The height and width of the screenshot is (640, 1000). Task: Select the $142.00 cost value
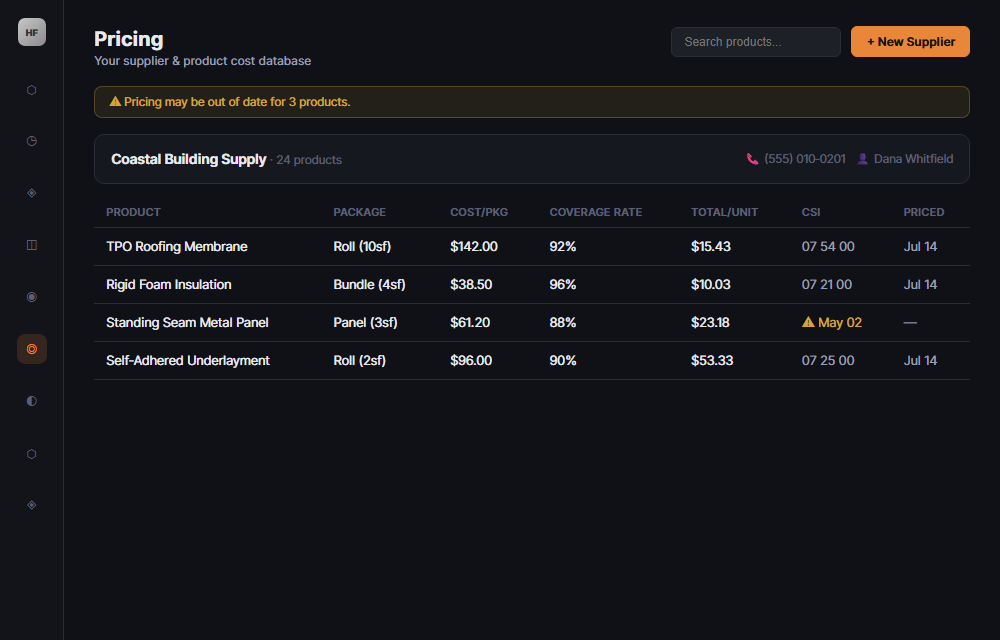[x=474, y=247]
